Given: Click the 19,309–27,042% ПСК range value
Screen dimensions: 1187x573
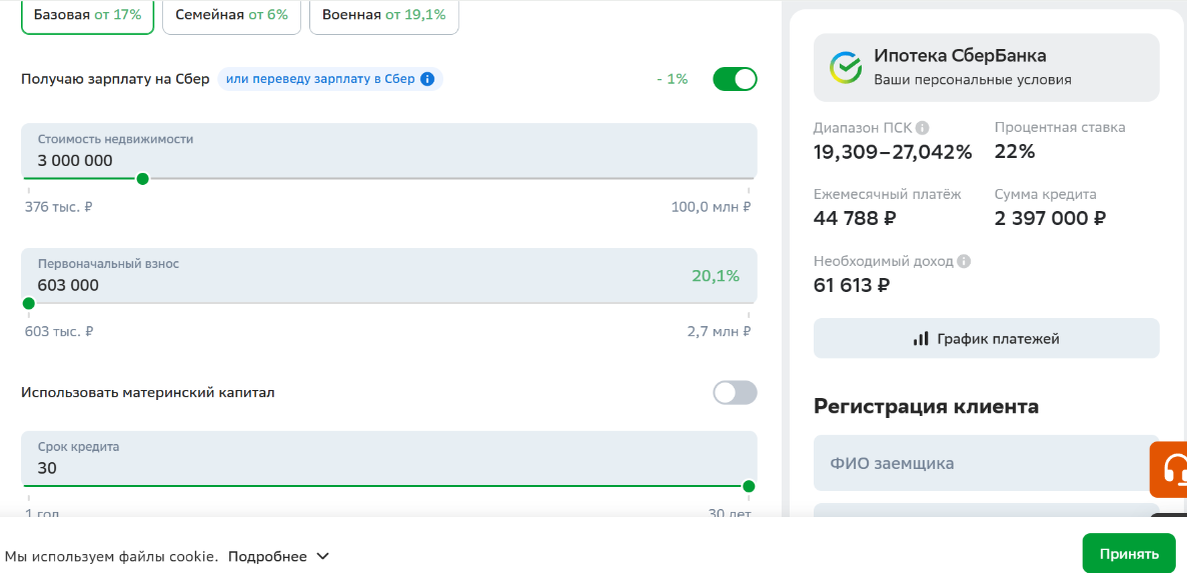Looking at the screenshot, I should (893, 151).
